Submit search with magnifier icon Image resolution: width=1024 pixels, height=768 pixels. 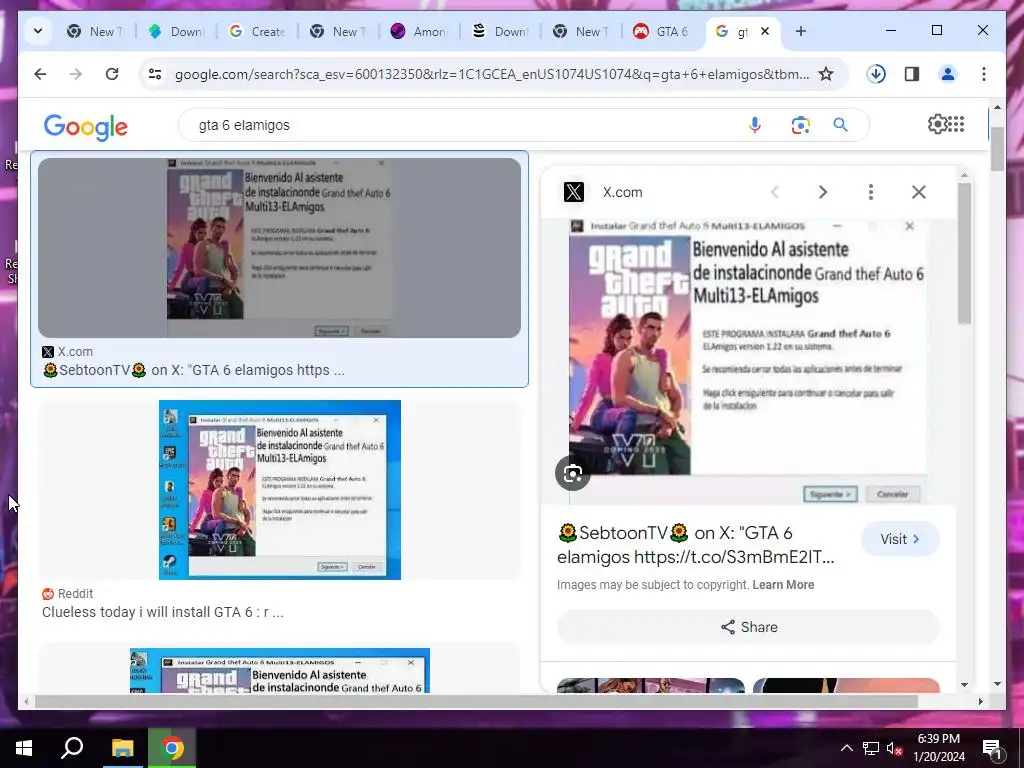pyautogui.click(x=840, y=125)
